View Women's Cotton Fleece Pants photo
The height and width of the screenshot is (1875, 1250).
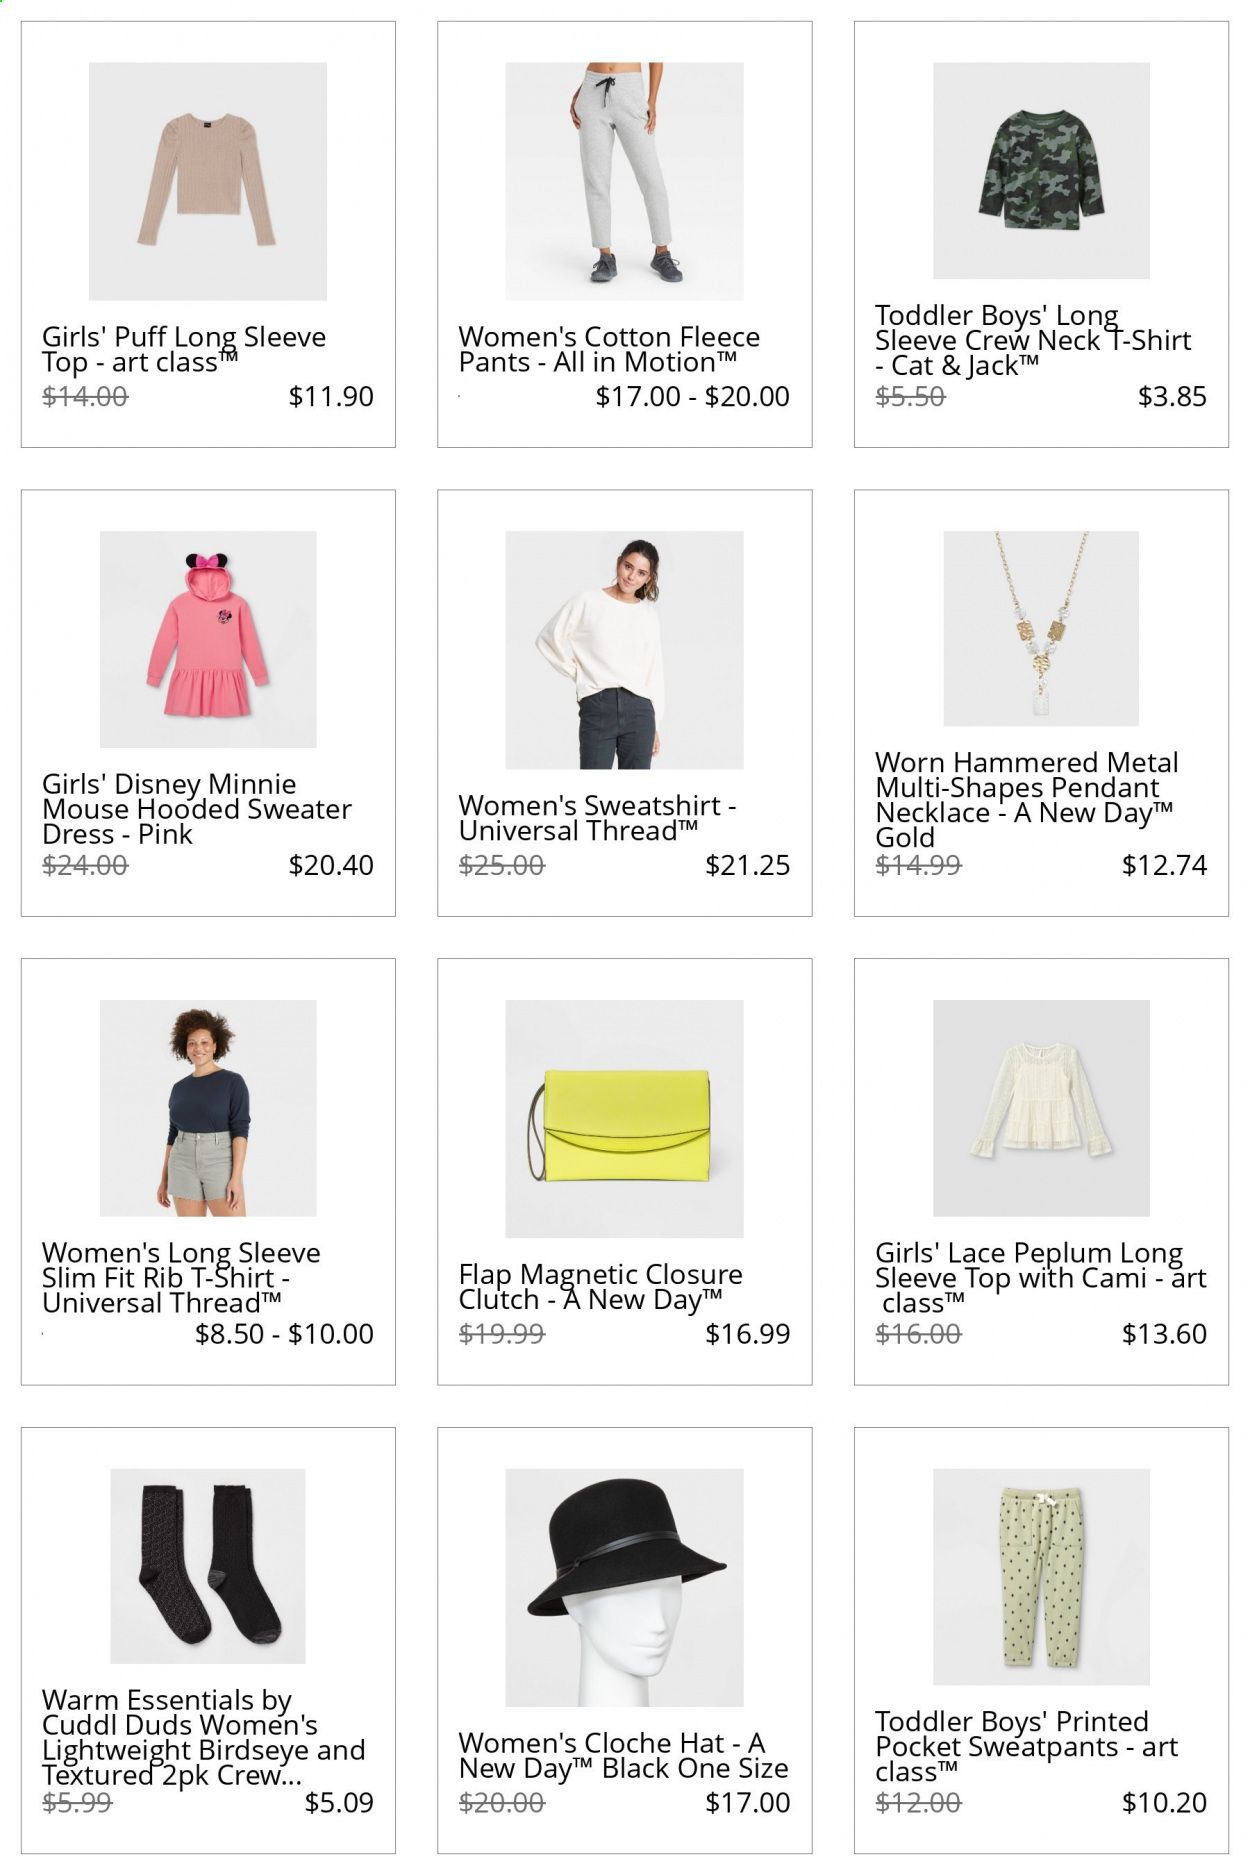(x=624, y=181)
